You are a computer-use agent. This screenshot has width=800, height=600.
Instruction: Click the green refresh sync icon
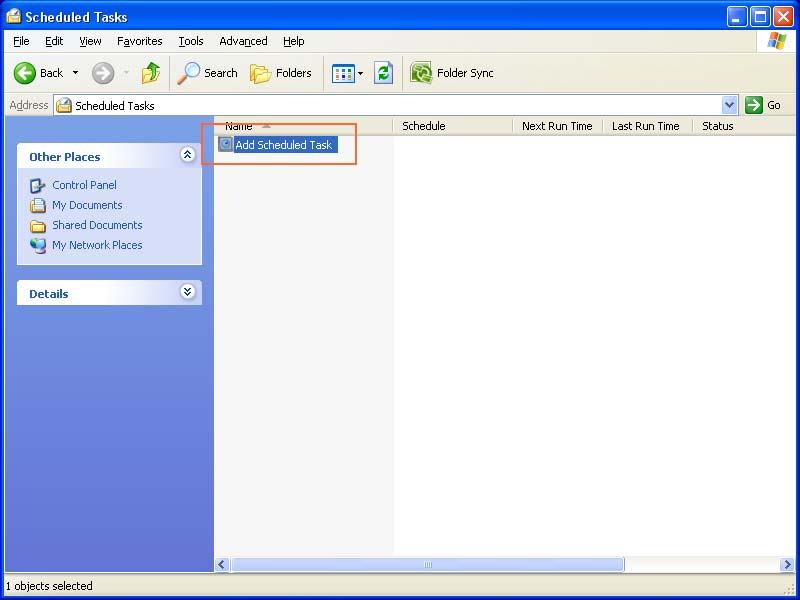(384, 73)
